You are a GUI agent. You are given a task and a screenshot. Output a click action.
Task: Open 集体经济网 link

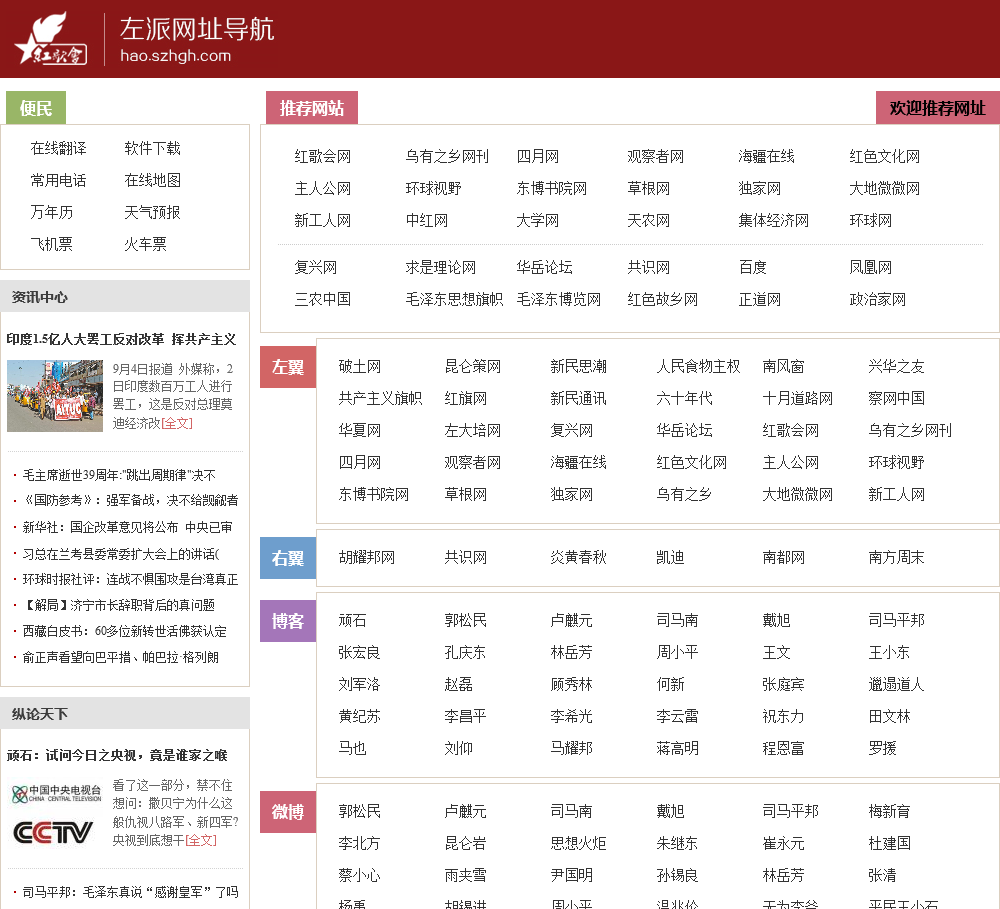pos(774,221)
